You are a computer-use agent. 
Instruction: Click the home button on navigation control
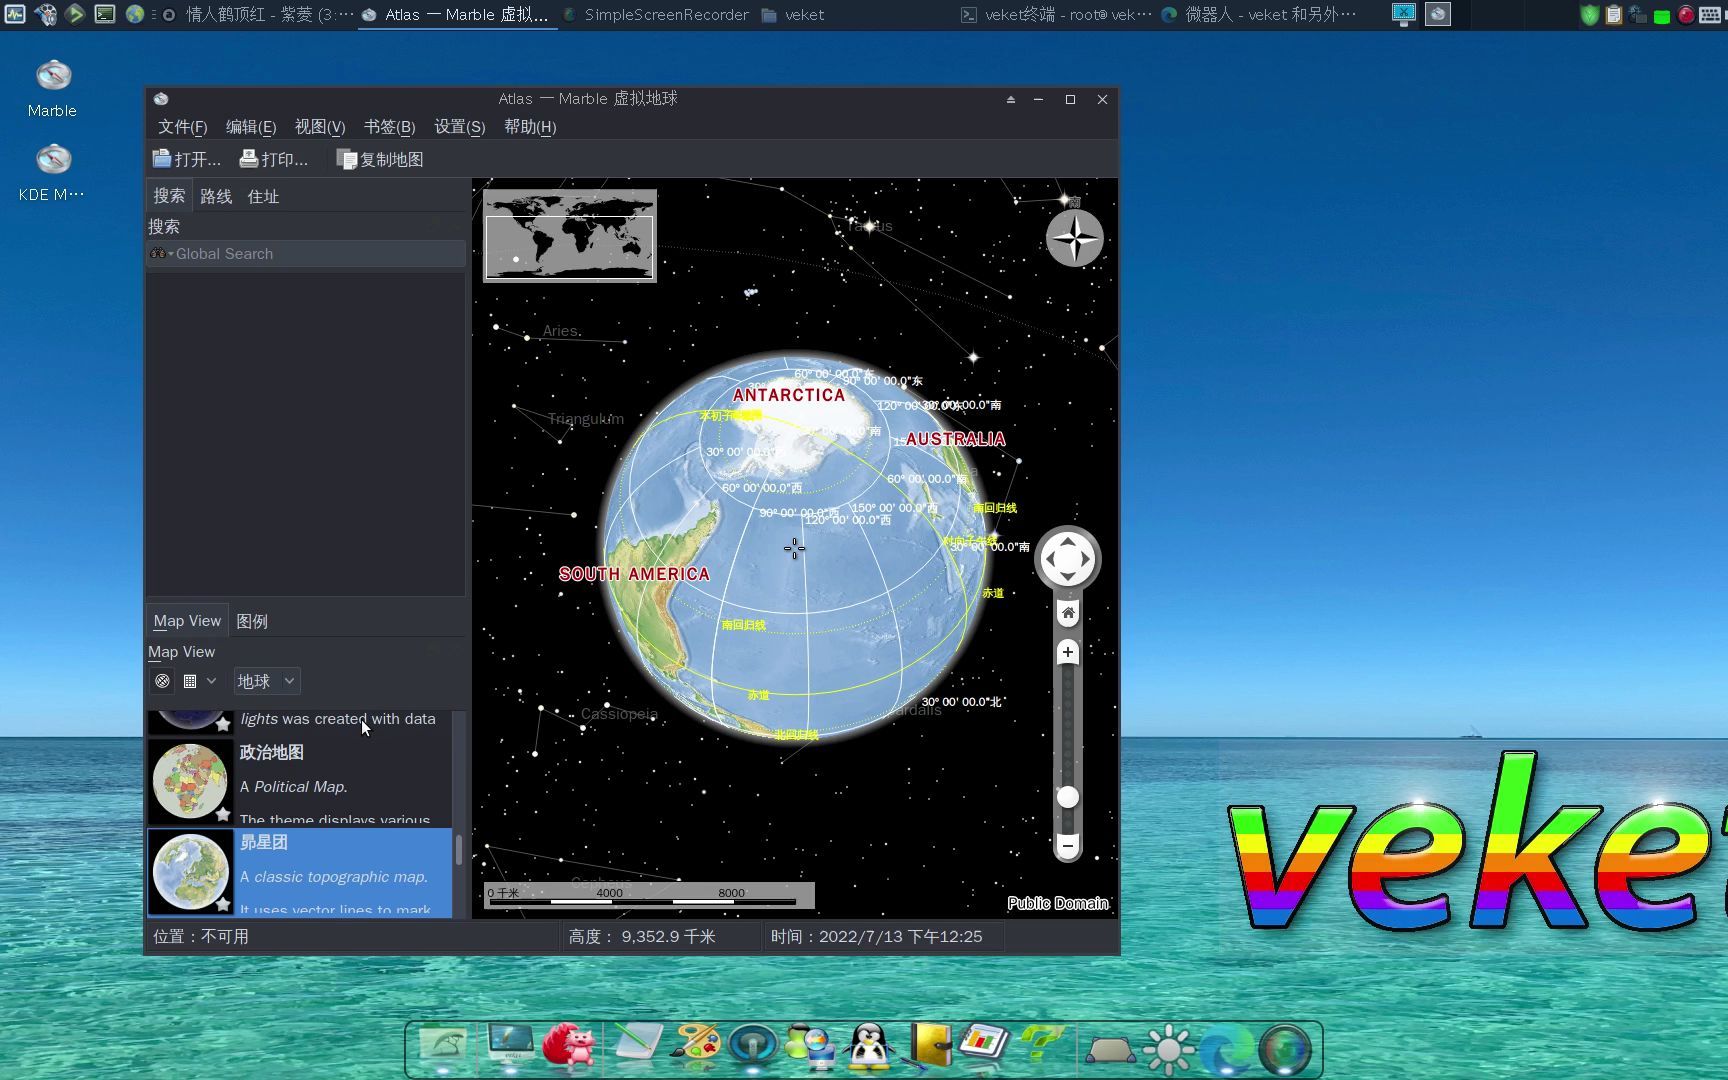[1068, 613]
